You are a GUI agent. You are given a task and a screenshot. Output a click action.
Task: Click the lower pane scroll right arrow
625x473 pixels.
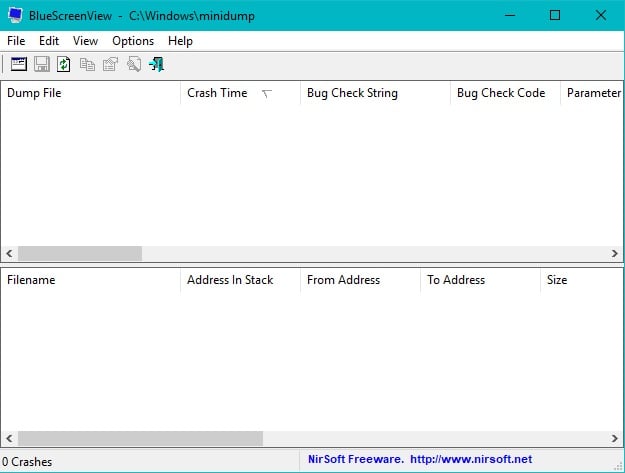pos(615,439)
